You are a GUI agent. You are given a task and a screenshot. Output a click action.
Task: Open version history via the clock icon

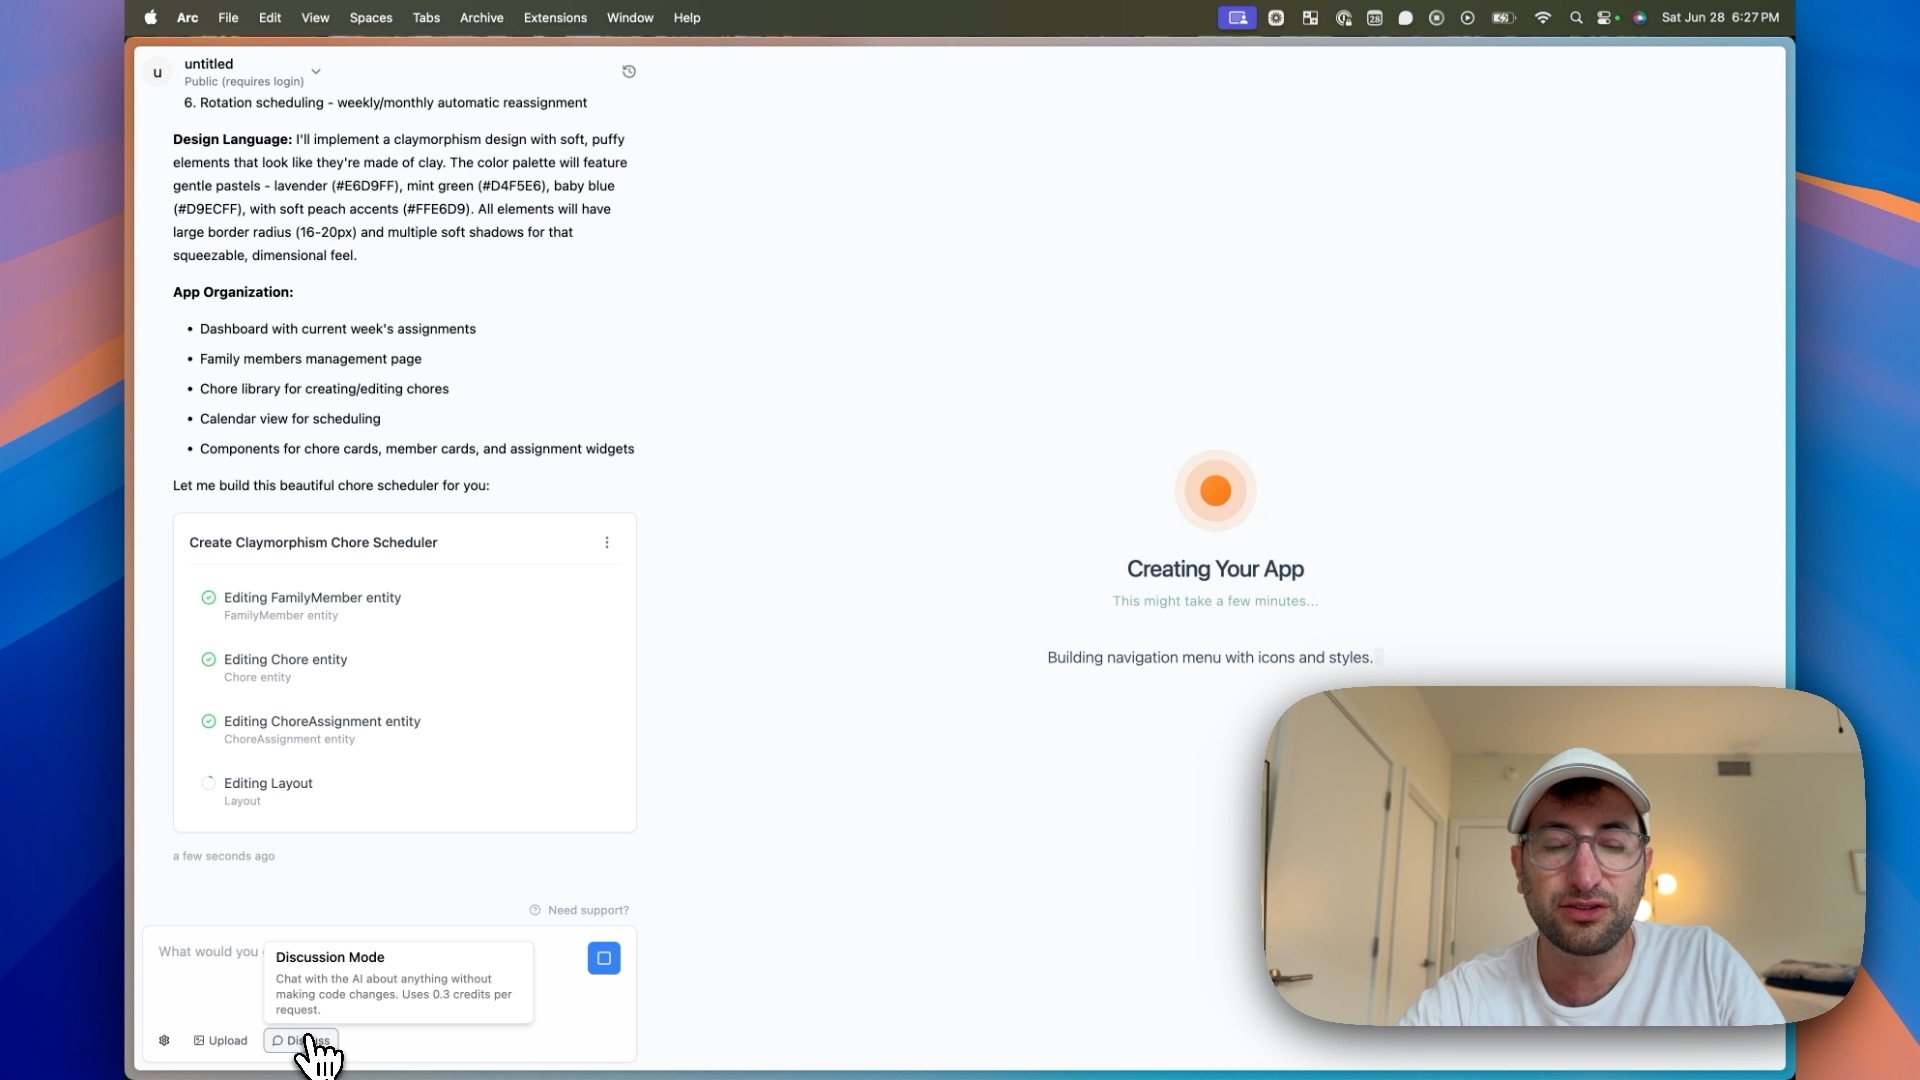(x=629, y=71)
